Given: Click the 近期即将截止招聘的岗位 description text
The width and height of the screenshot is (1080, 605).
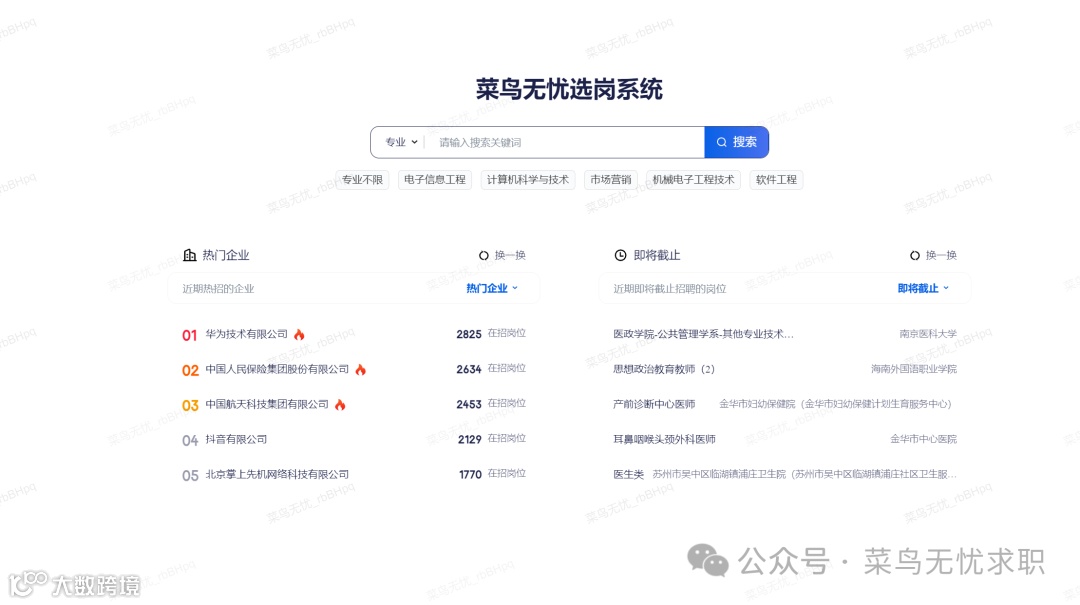Looking at the screenshot, I should pos(669,289).
